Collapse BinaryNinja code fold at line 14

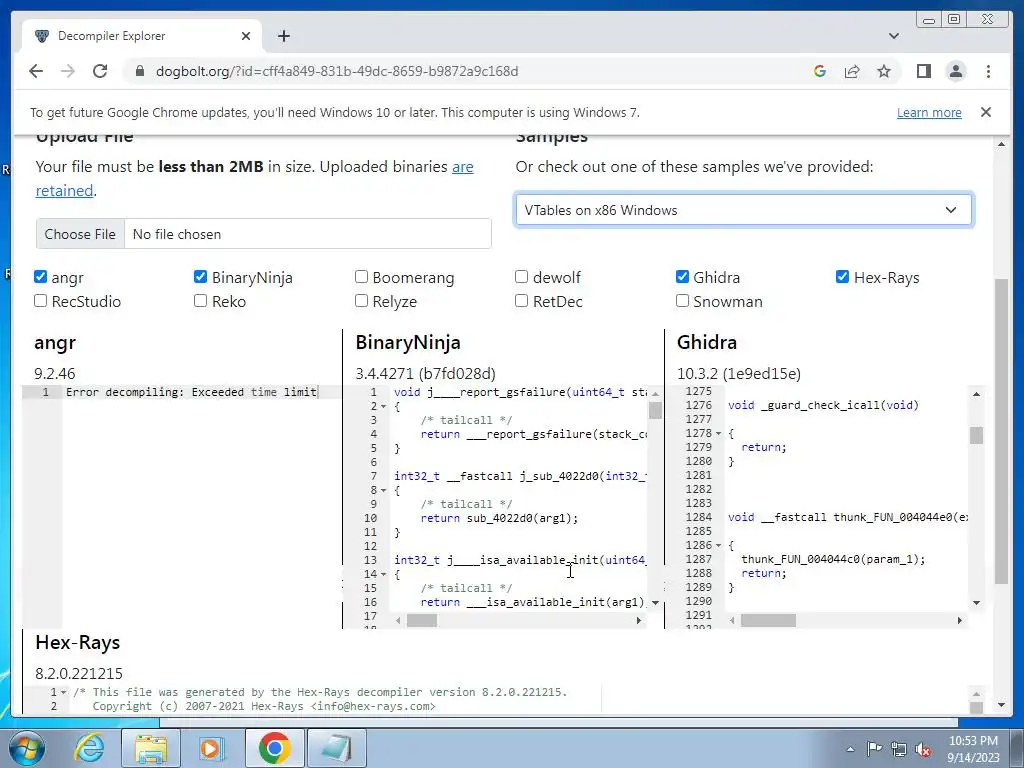(x=383, y=574)
